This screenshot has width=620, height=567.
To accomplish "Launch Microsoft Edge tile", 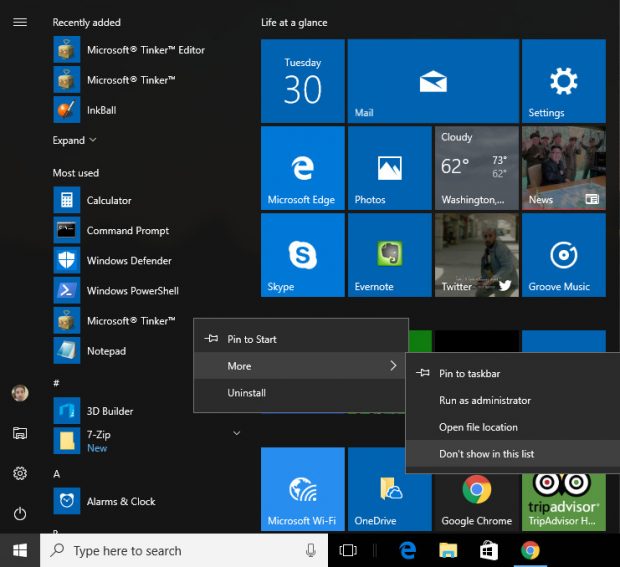I will click(302, 168).
